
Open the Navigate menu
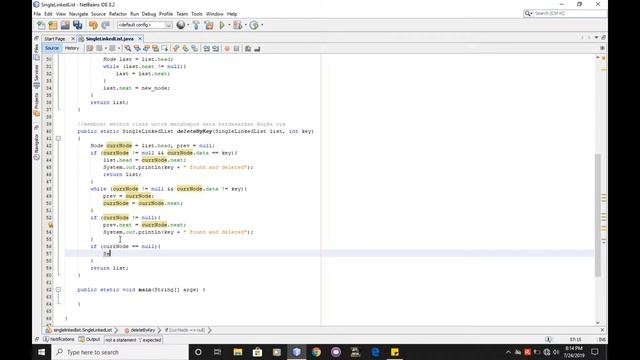78,14
